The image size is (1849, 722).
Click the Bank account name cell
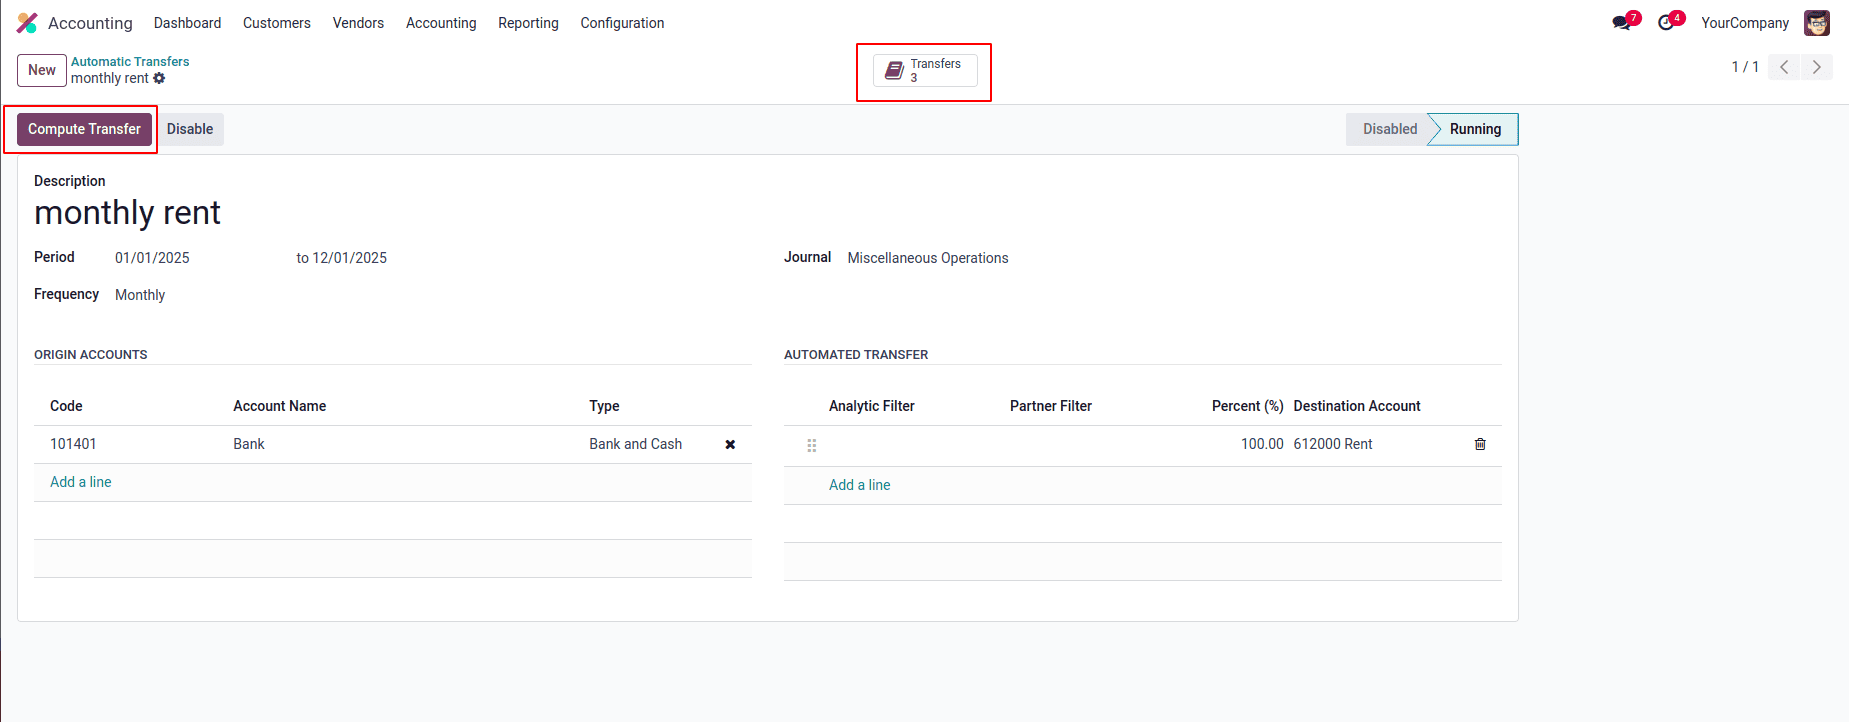tap(249, 444)
